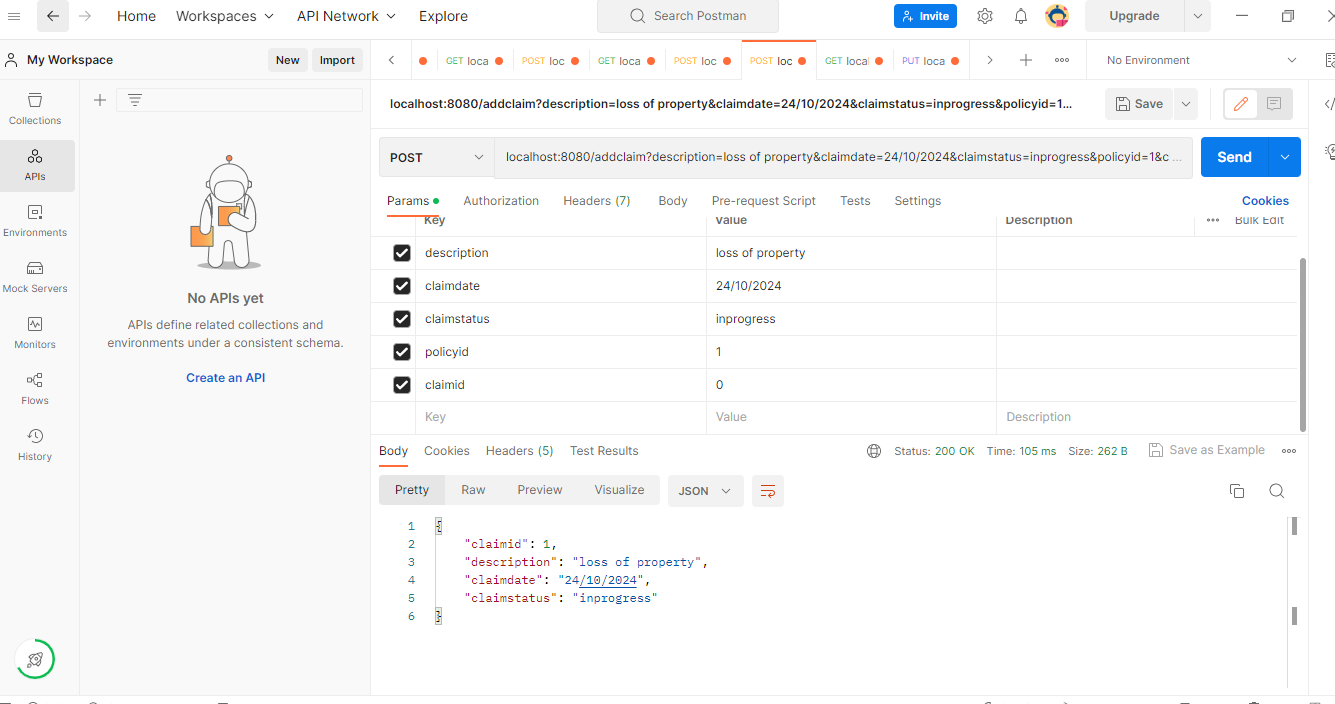Switch to Raw response view
The width and height of the screenshot is (1335, 704).
[x=473, y=490]
